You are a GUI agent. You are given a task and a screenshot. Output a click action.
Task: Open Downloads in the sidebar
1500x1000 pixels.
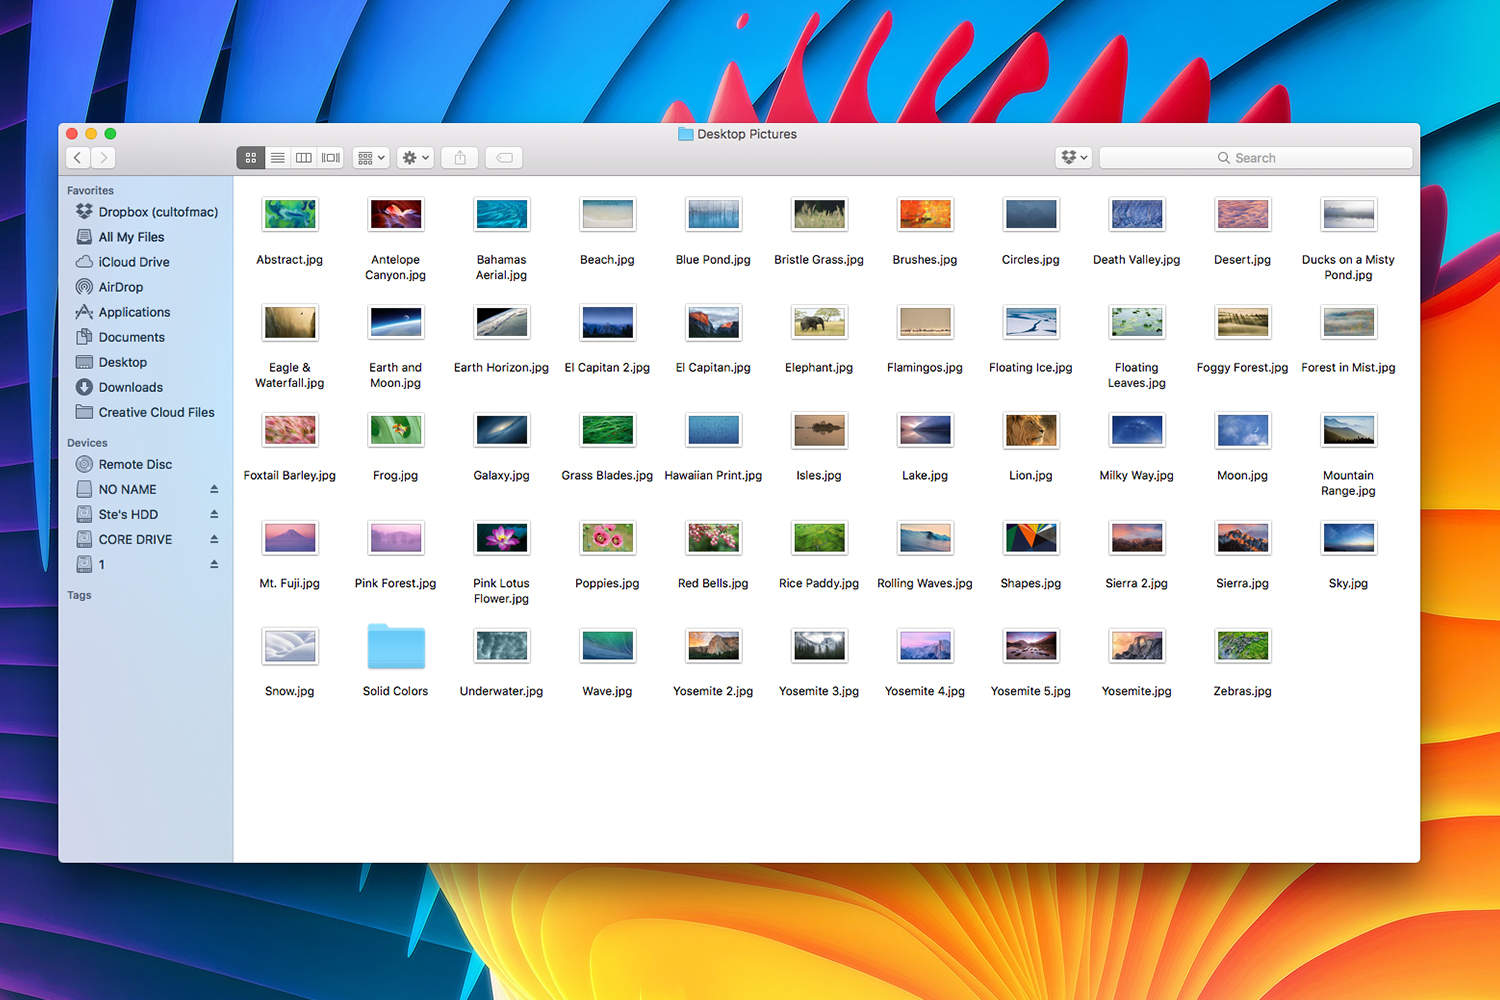pos(130,387)
